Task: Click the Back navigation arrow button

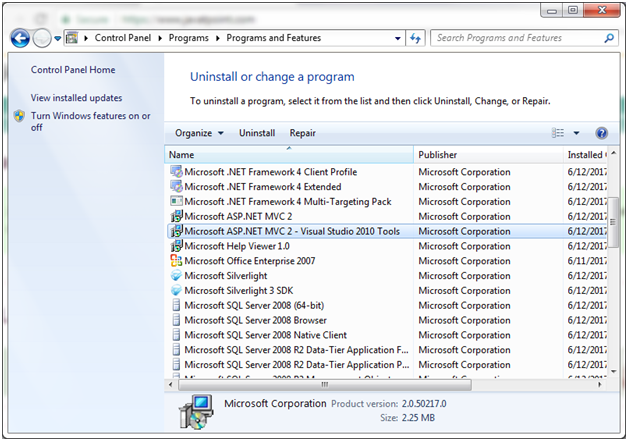Action: (20, 38)
